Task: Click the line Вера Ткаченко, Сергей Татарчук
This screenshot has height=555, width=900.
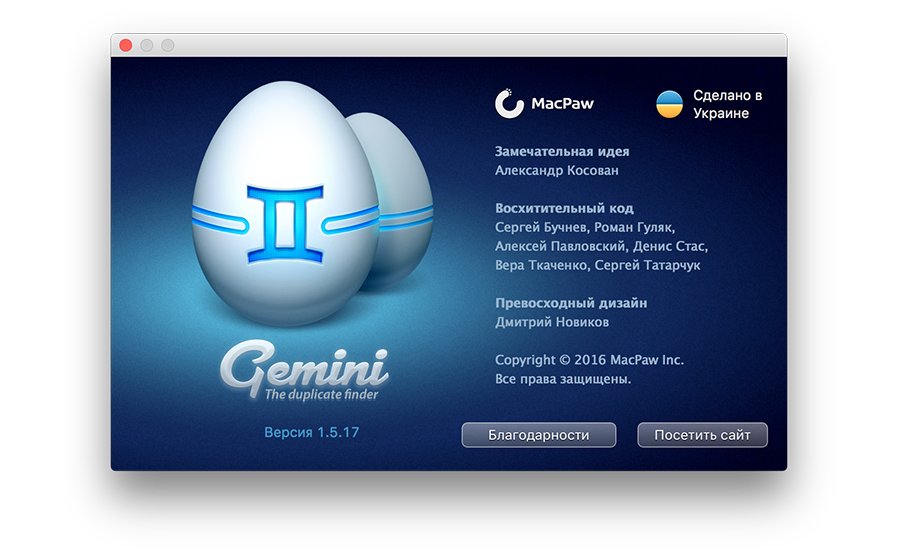Action: [598, 265]
